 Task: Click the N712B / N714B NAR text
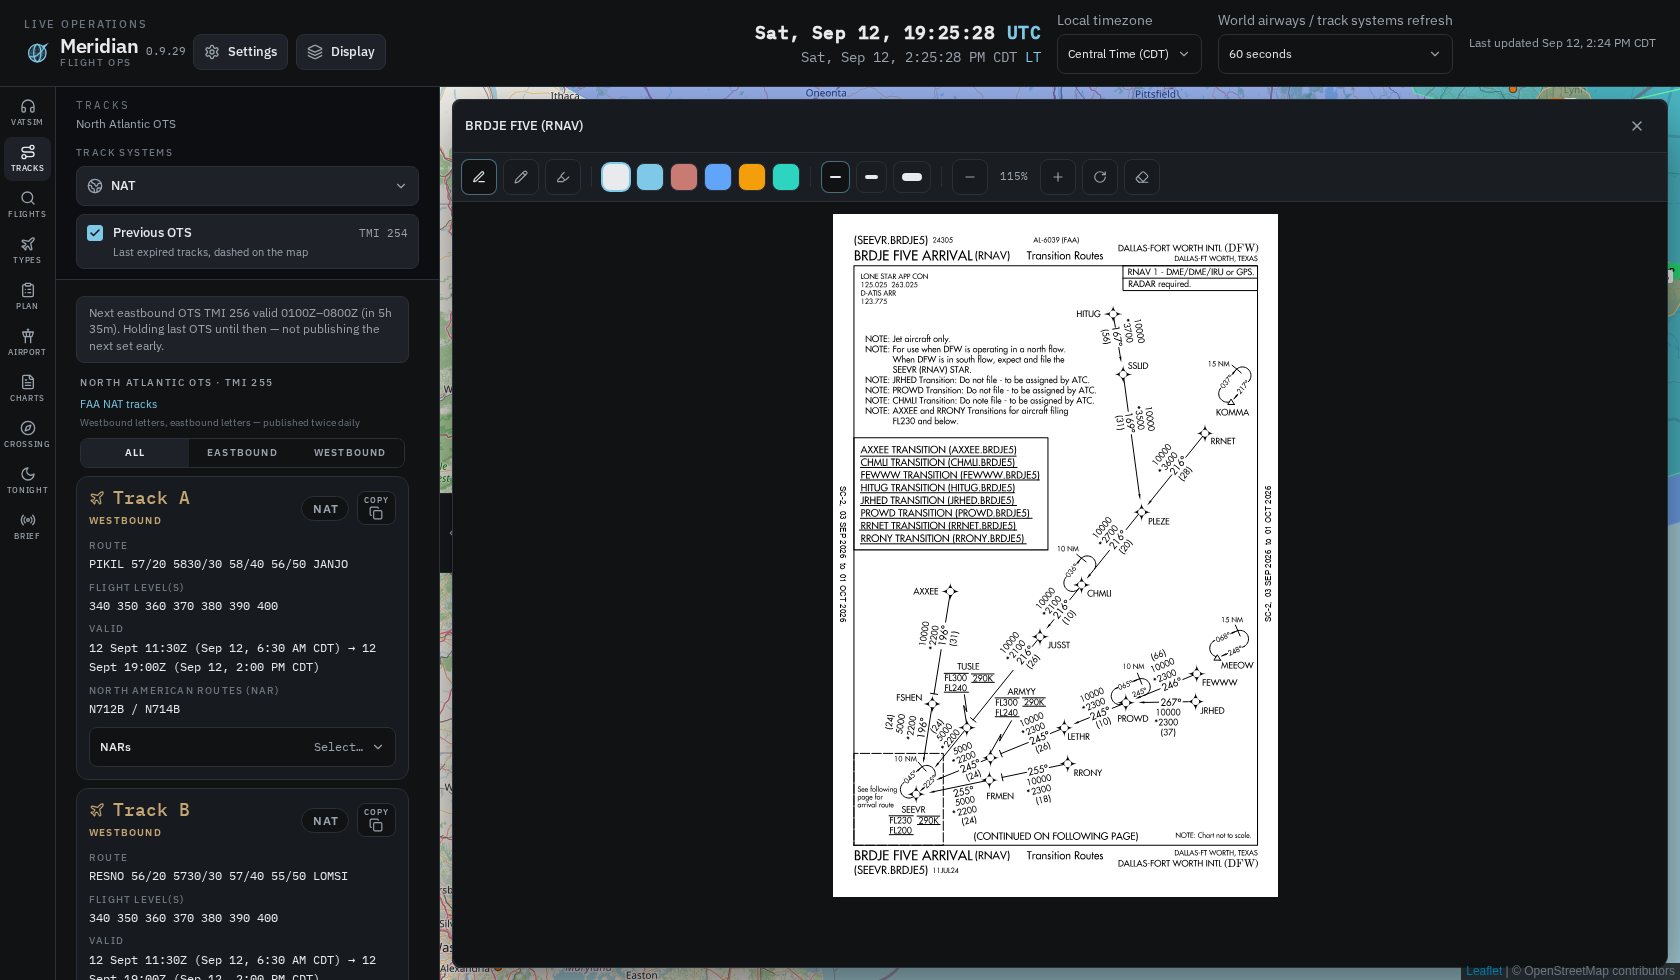click(134, 710)
